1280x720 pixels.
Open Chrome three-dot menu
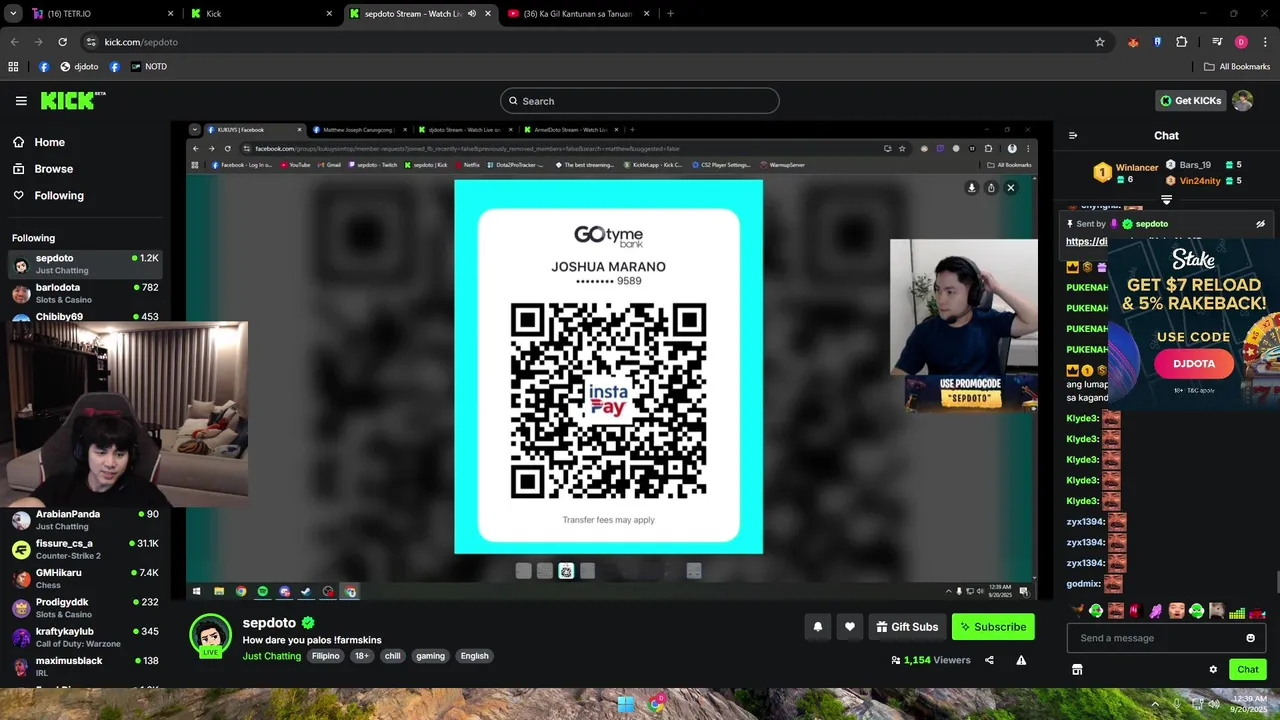(1266, 42)
